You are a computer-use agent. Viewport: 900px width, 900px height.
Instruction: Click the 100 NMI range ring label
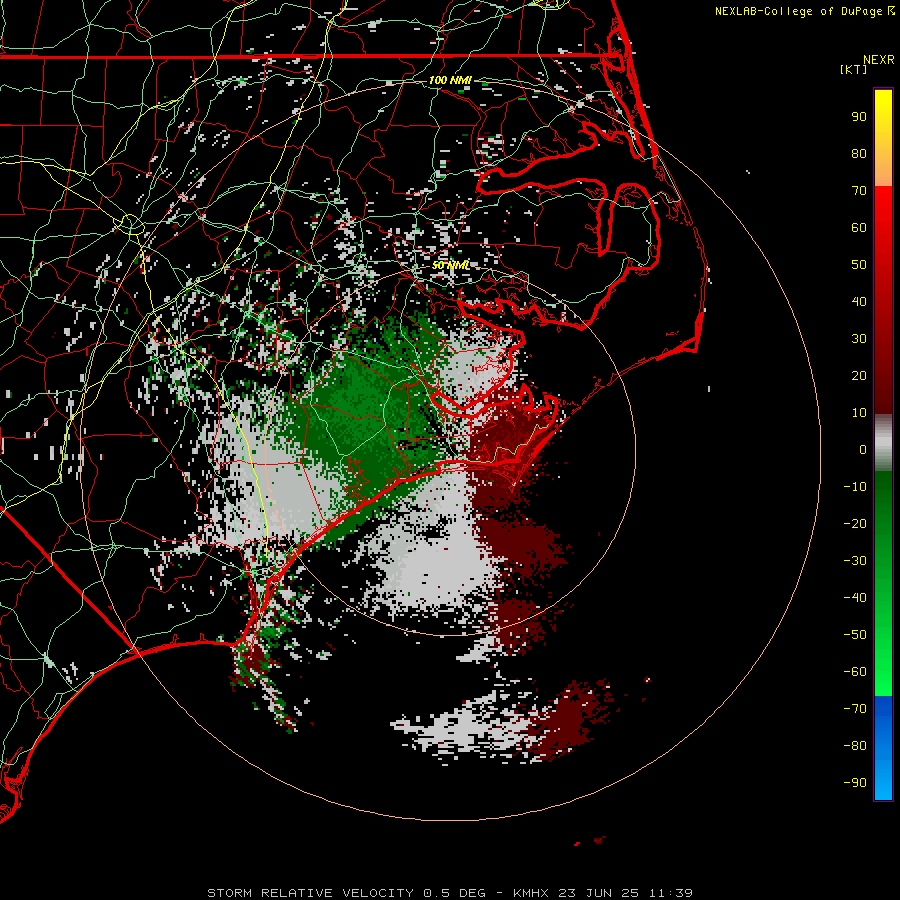tap(450, 80)
